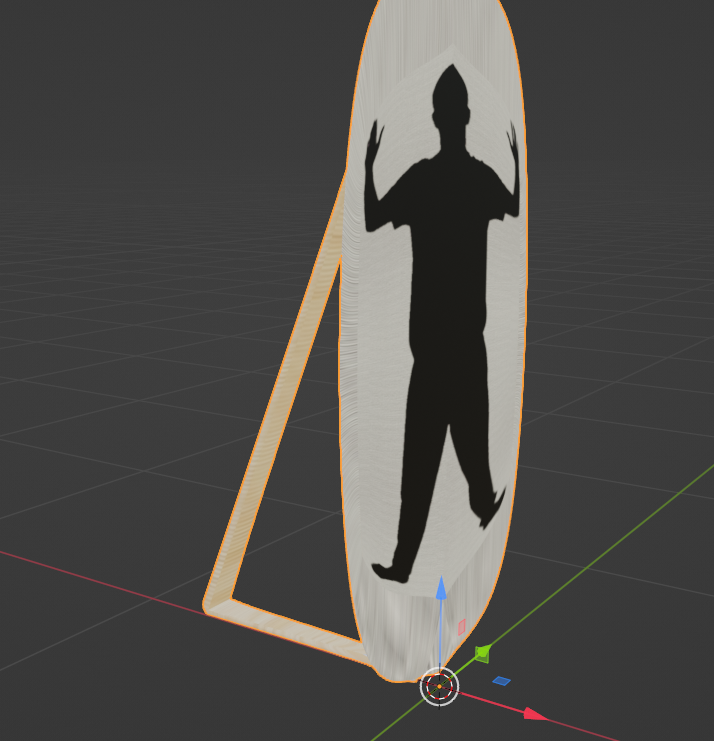The width and height of the screenshot is (714, 741).
Task: Click the blue Z-axis gizmo arrow
Action: click(x=440, y=588)
